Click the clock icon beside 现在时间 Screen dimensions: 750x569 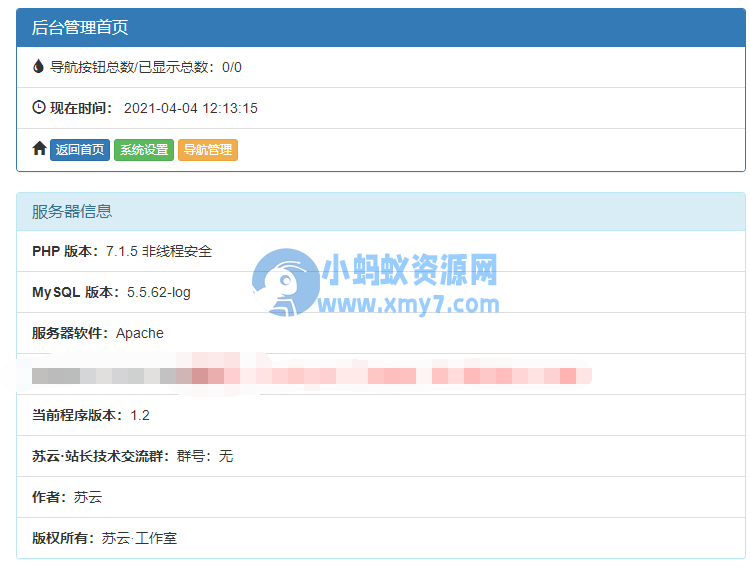[39, 108]
